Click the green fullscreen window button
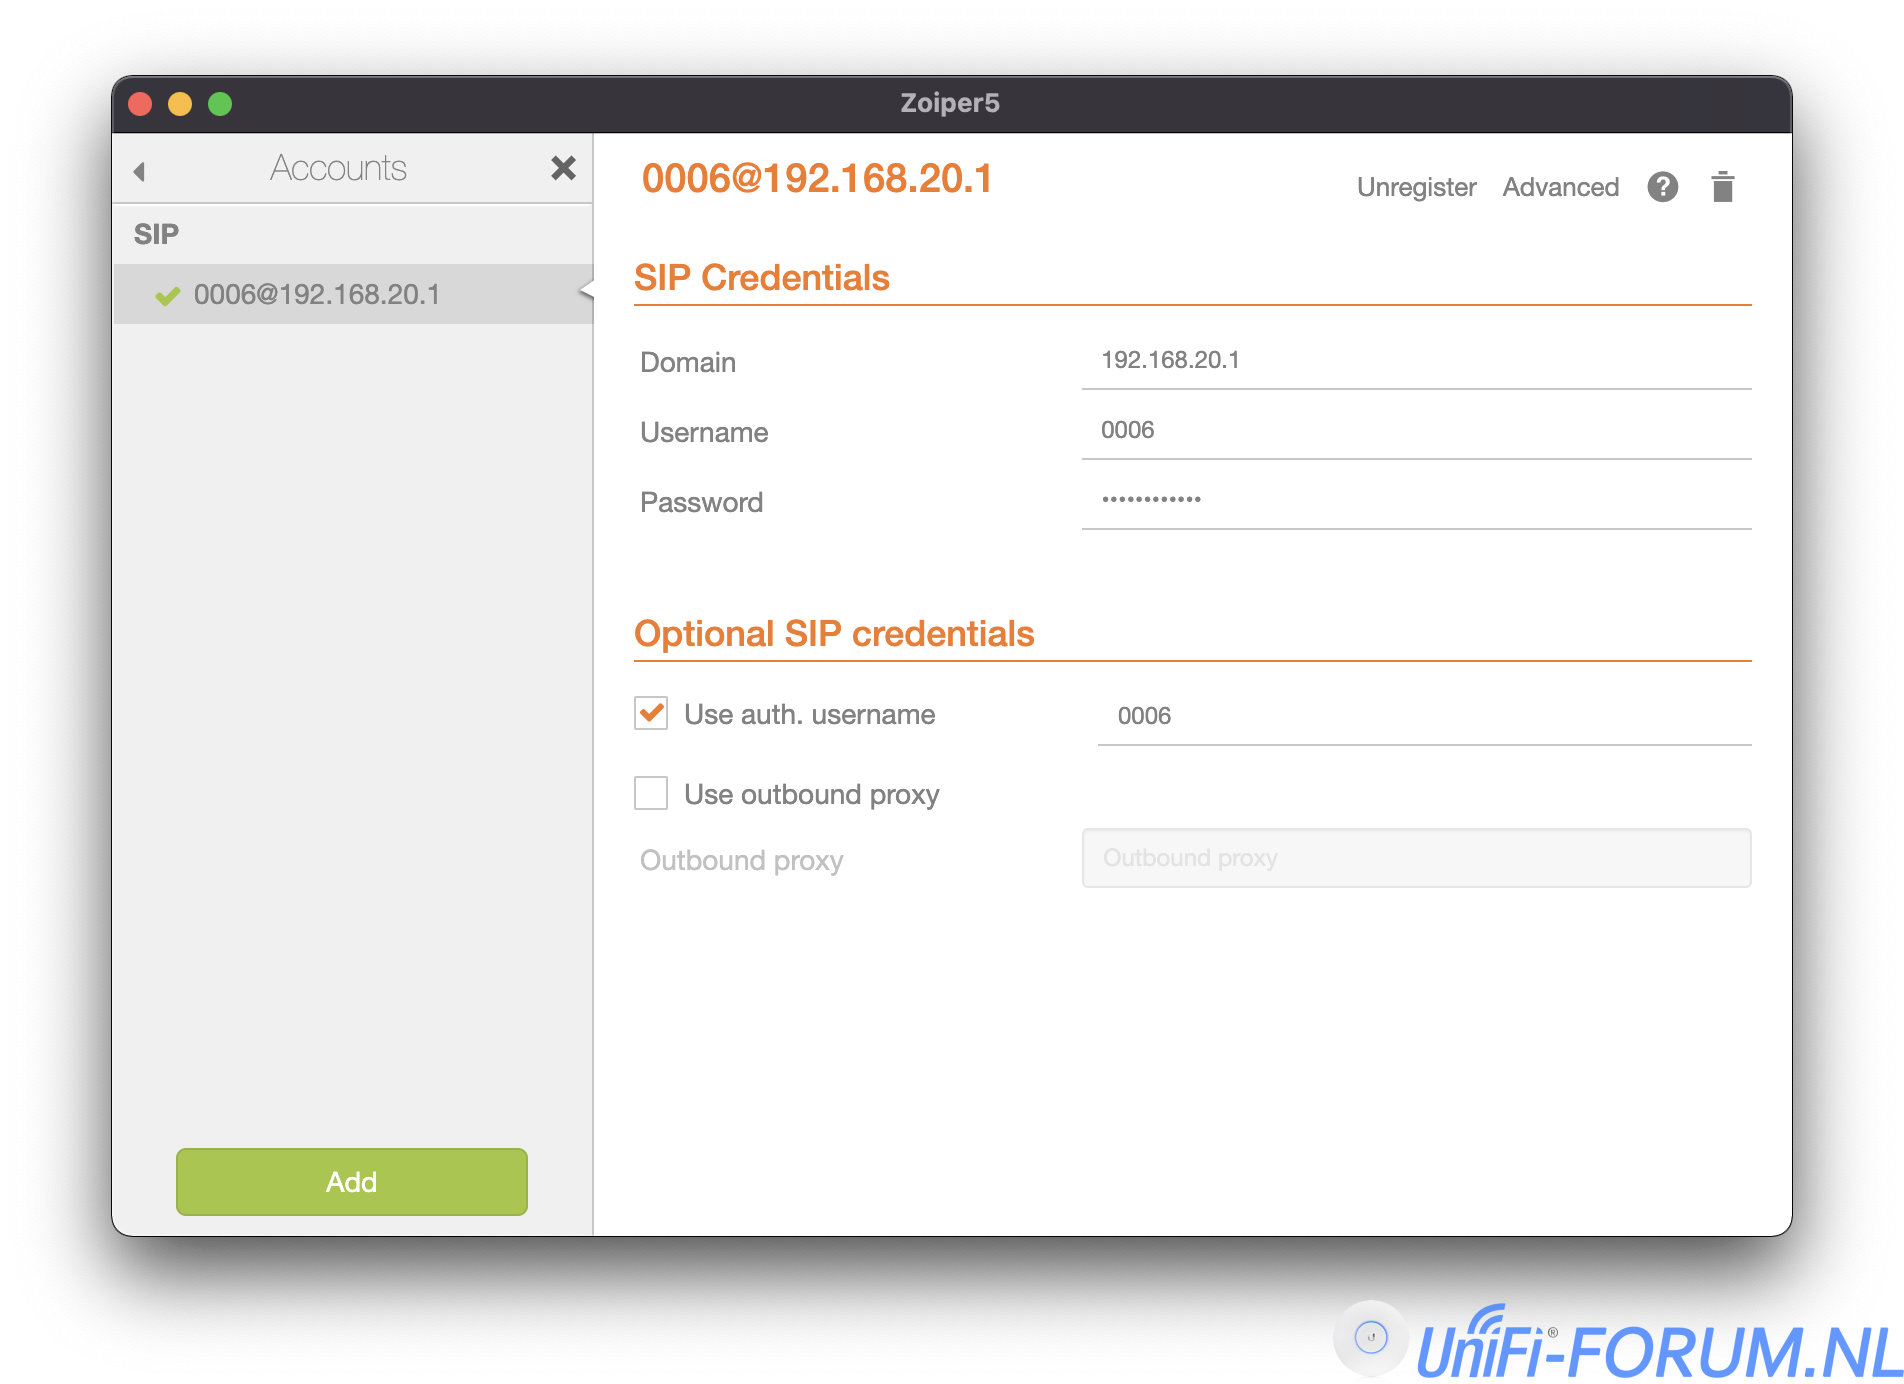This screenshot has height=1384, width=1904. pos(220,104)
